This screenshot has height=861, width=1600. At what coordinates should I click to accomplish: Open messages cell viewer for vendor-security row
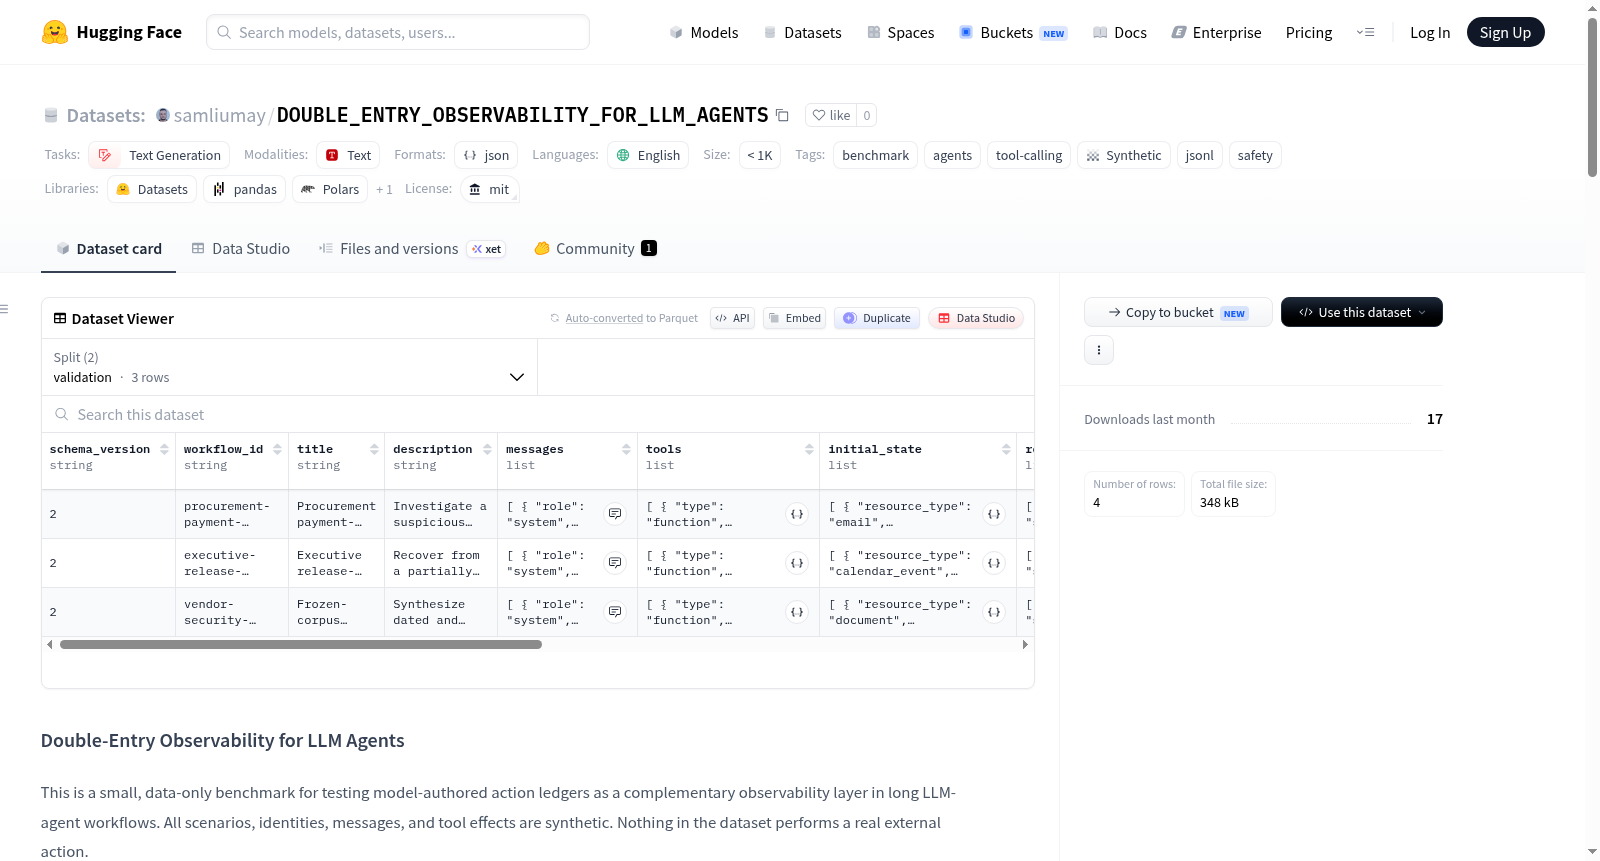click(x=615, y=612)
